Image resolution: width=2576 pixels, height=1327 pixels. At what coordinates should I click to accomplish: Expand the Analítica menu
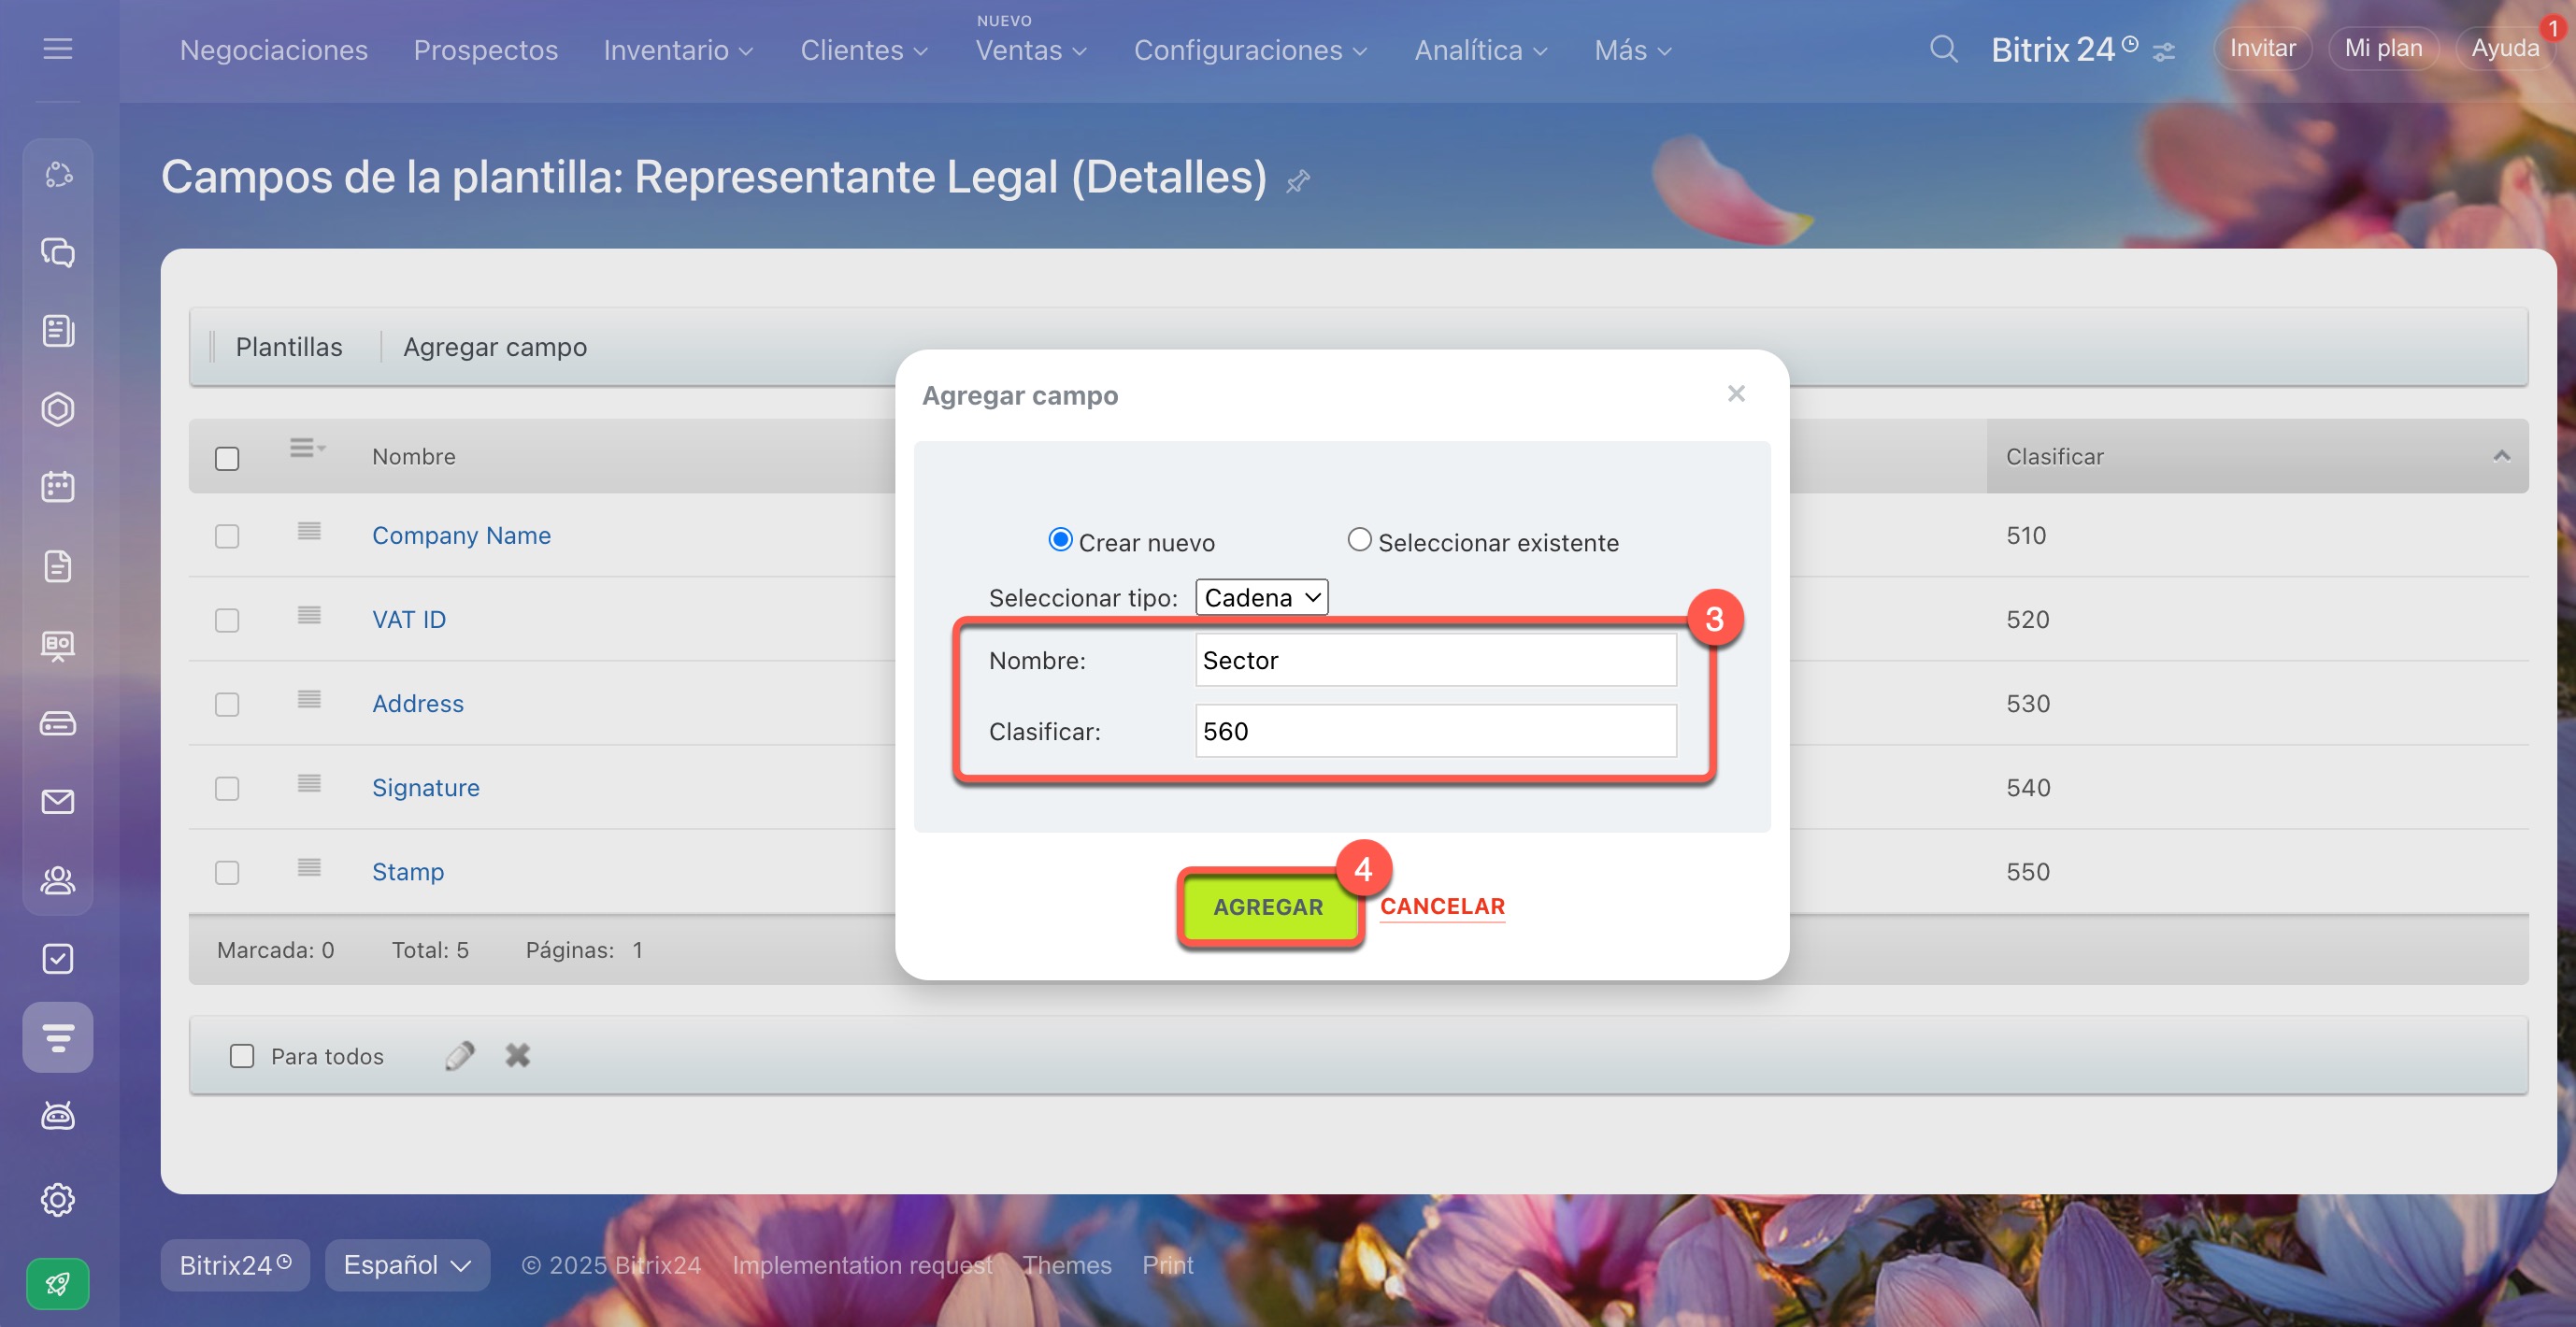[1480, 50]
